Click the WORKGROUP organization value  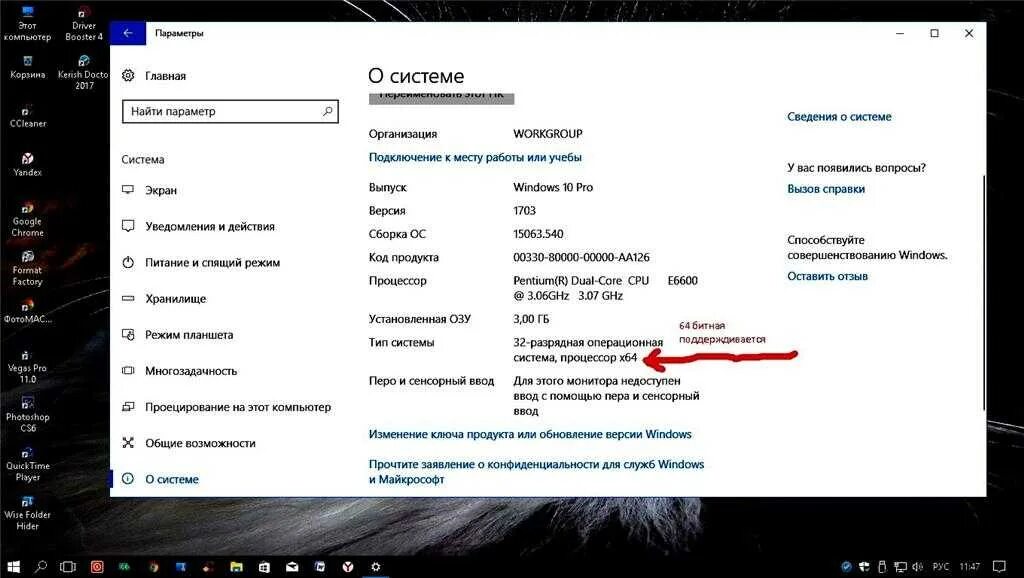click(x=547, y=134)
